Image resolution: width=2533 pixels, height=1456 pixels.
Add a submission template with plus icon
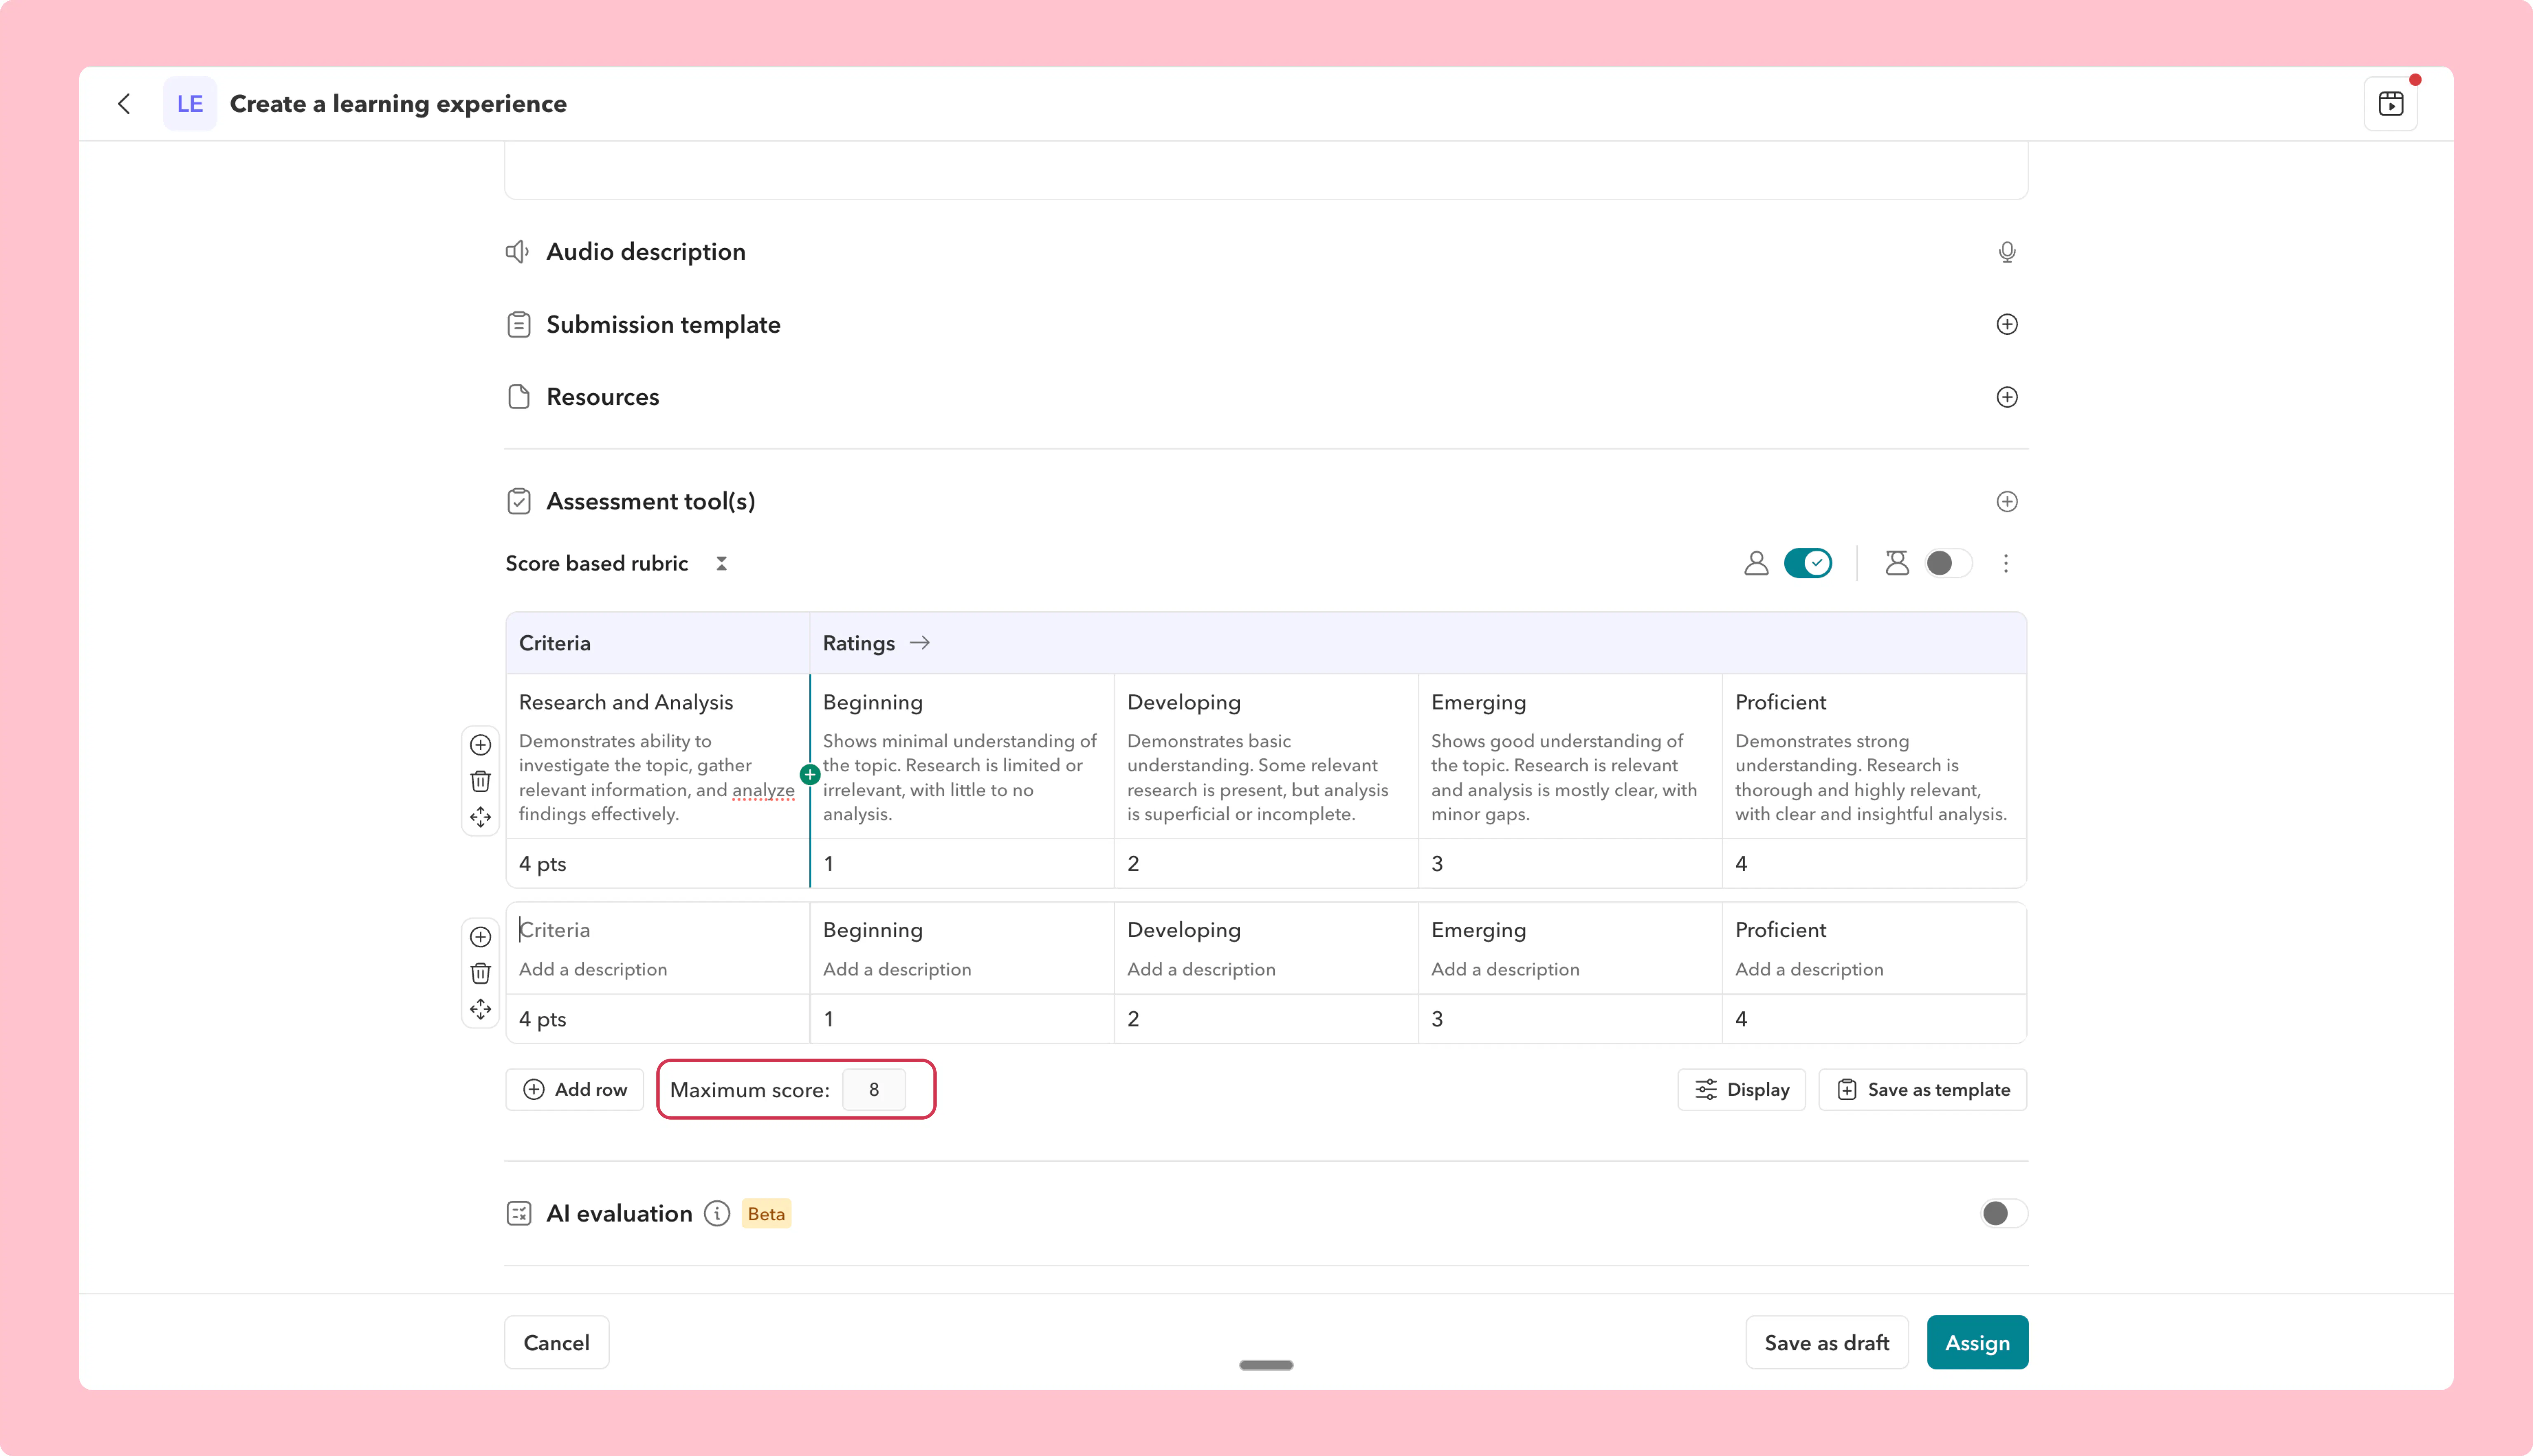tap(2007, 324)
